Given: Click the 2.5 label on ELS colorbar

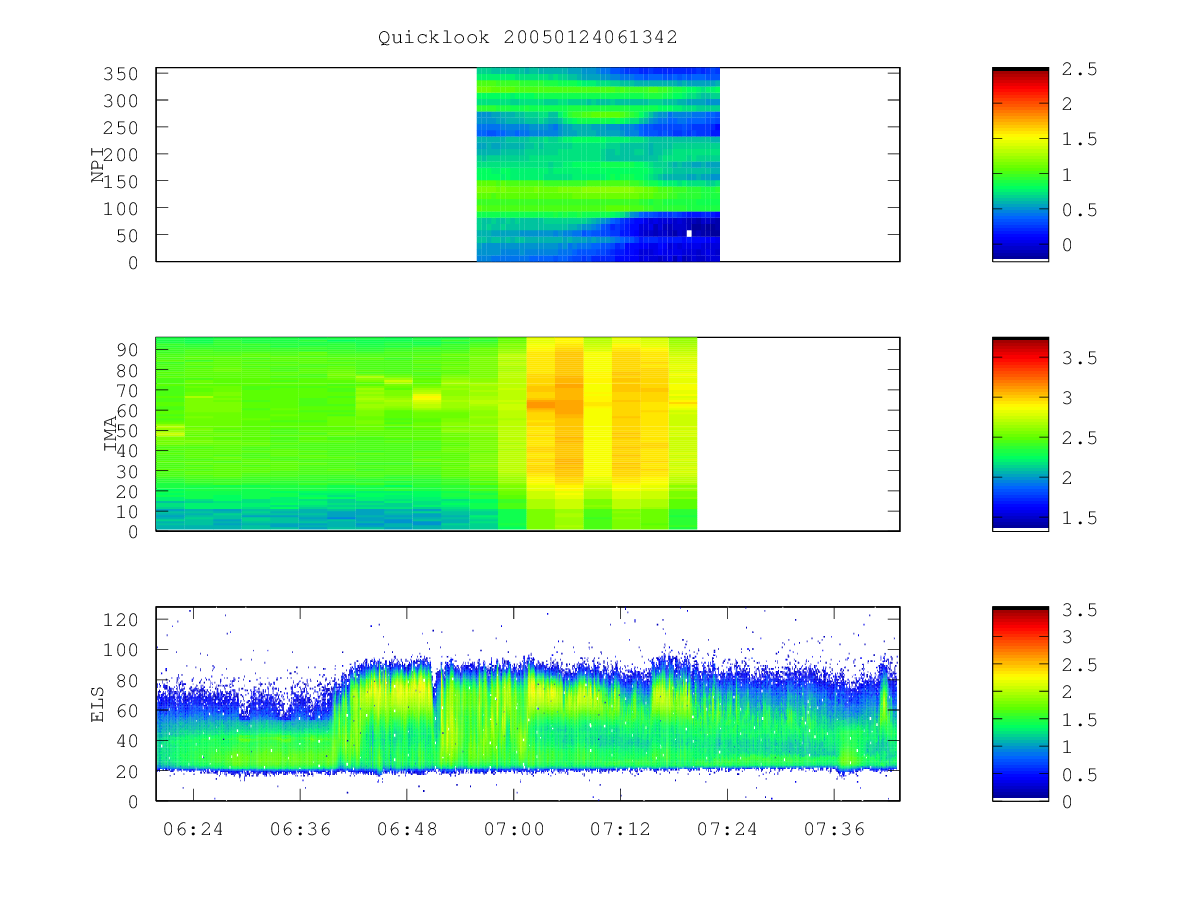Looking at the screenshot, I should coord(1080,665).
